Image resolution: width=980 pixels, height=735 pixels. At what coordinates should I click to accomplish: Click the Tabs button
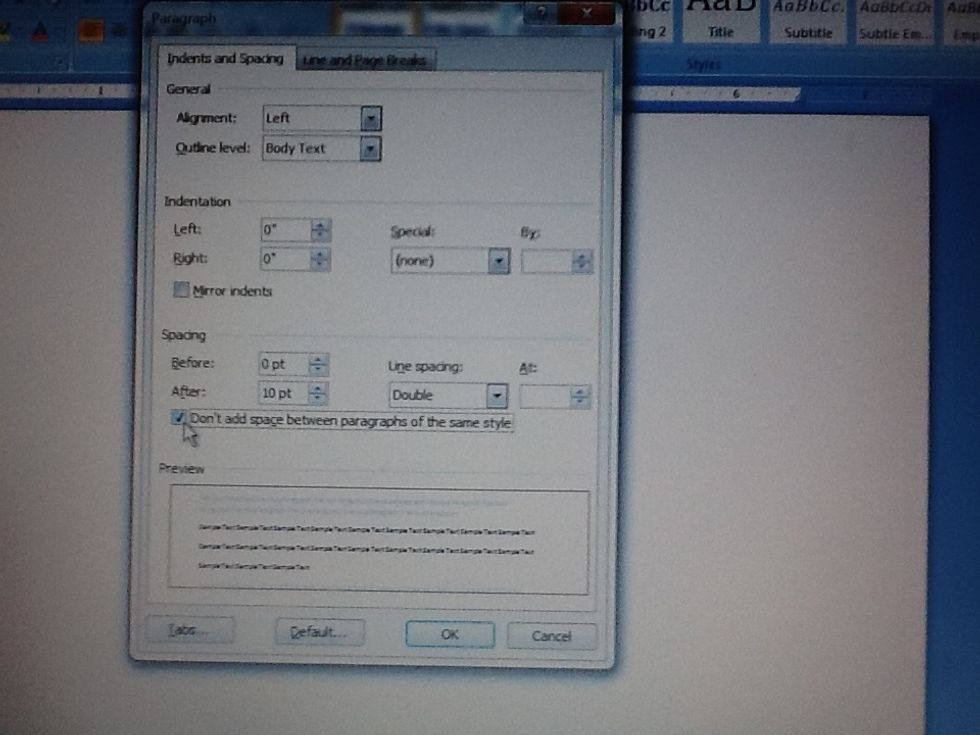190,630
